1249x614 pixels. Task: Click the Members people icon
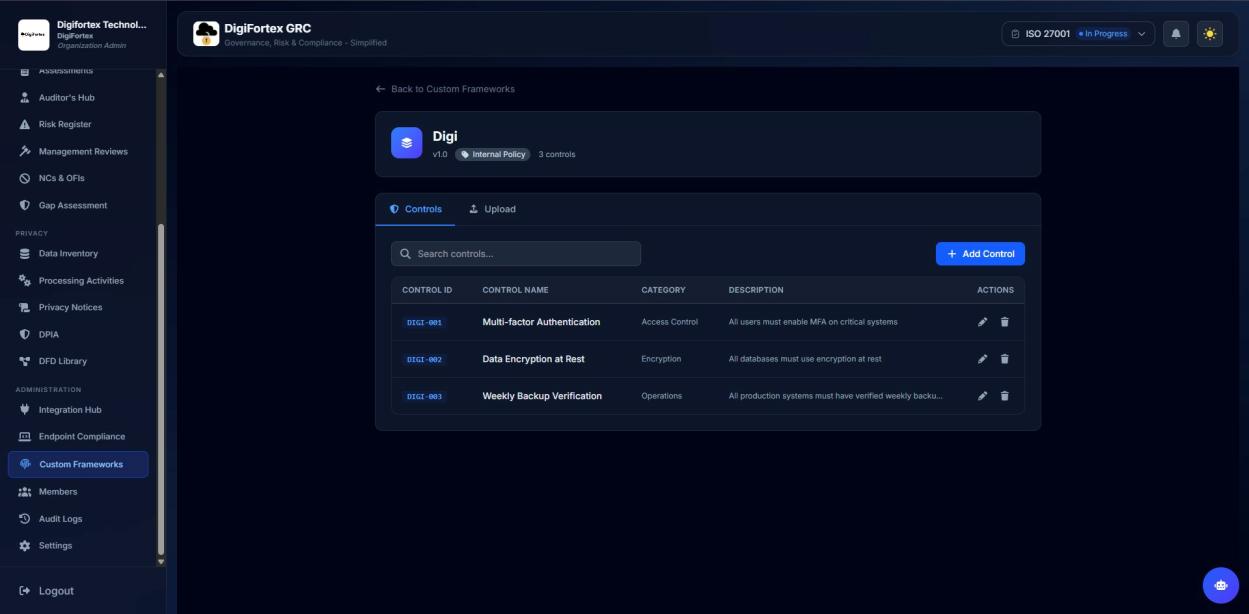tap(25, 492)
